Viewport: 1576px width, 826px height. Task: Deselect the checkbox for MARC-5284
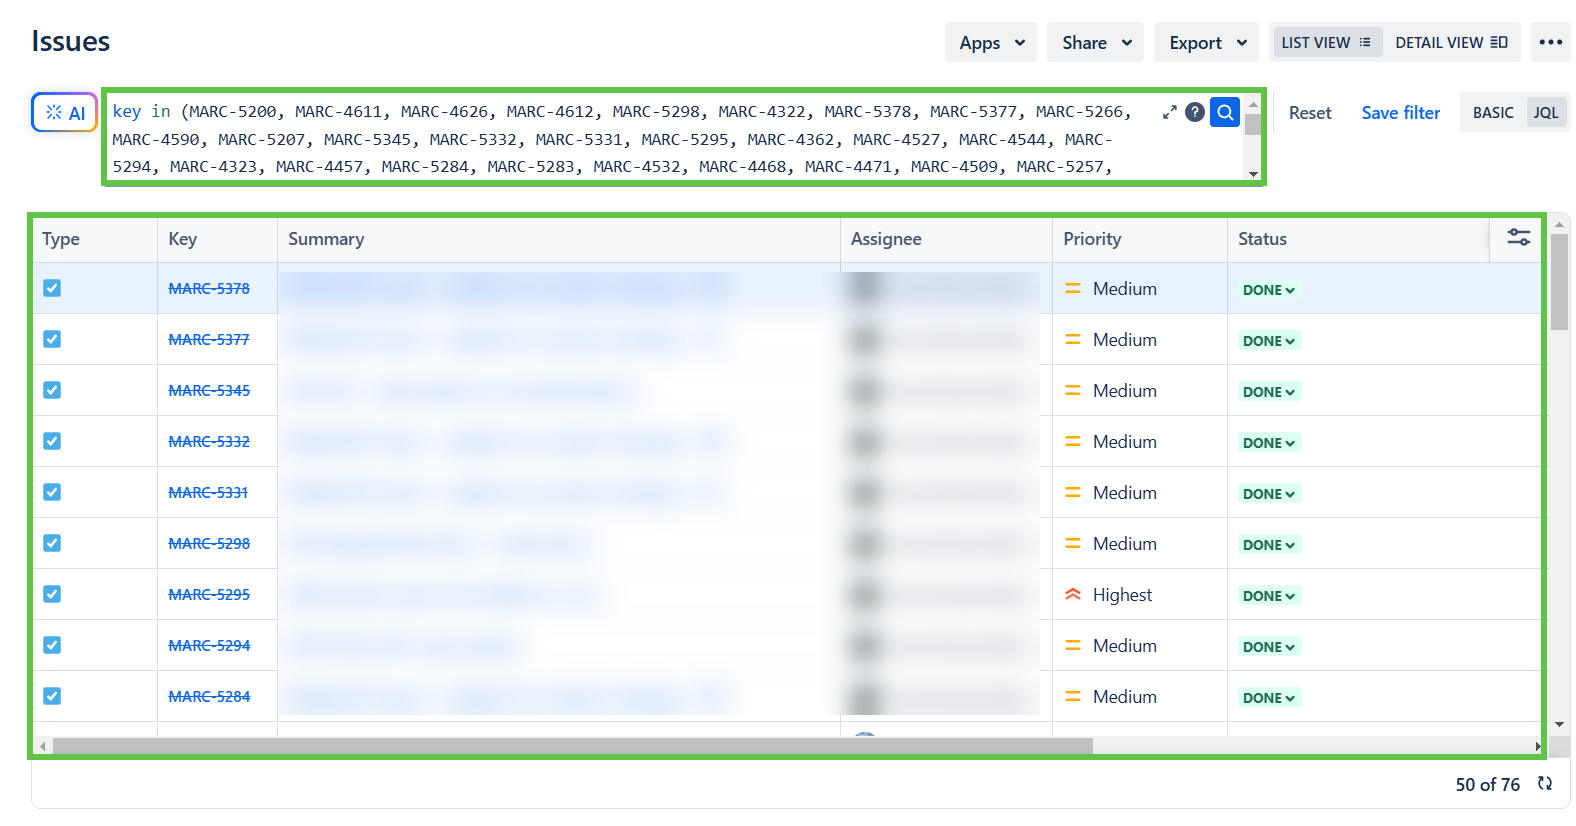(52, 696)
